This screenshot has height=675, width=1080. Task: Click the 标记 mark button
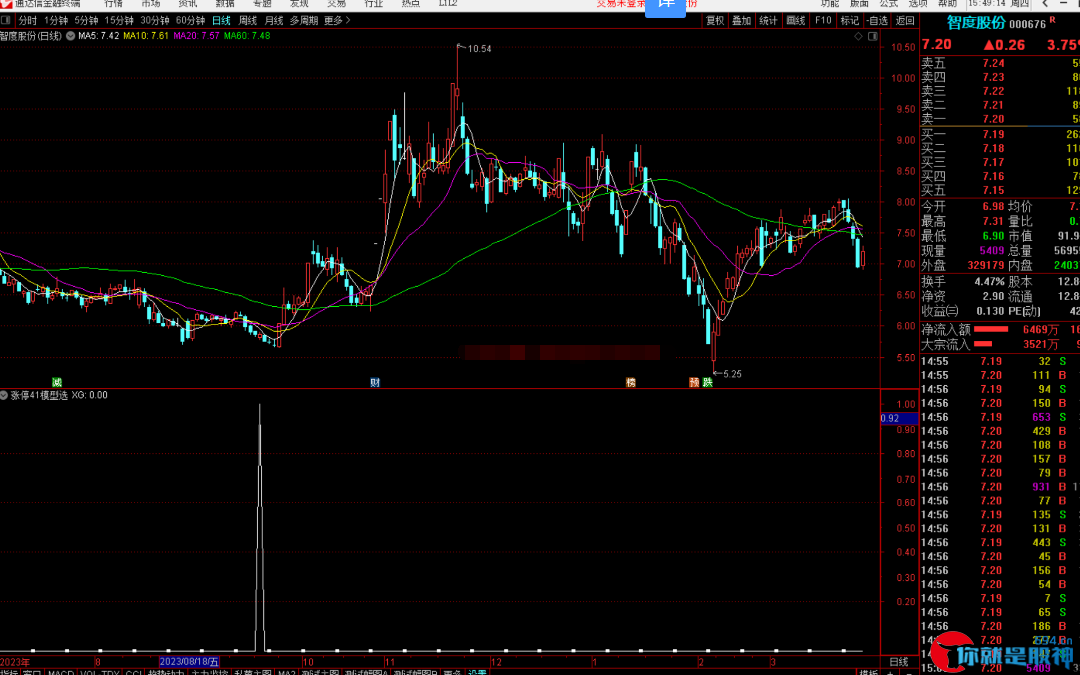pyautogui.click(x=849, y=21)
